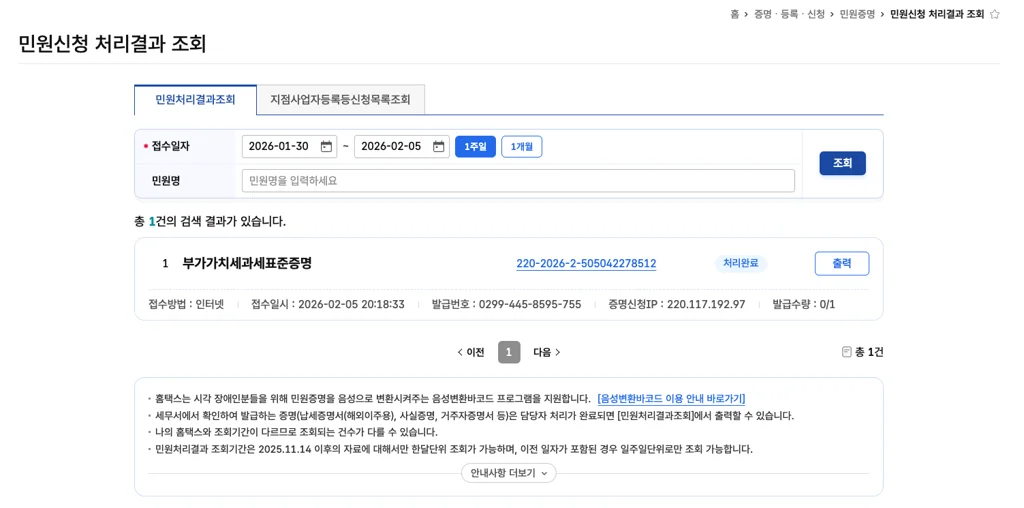This screenshot has width=1024, height=508.
Task: Select the 1개월 period toggle
Action: (x=521, y=147)
